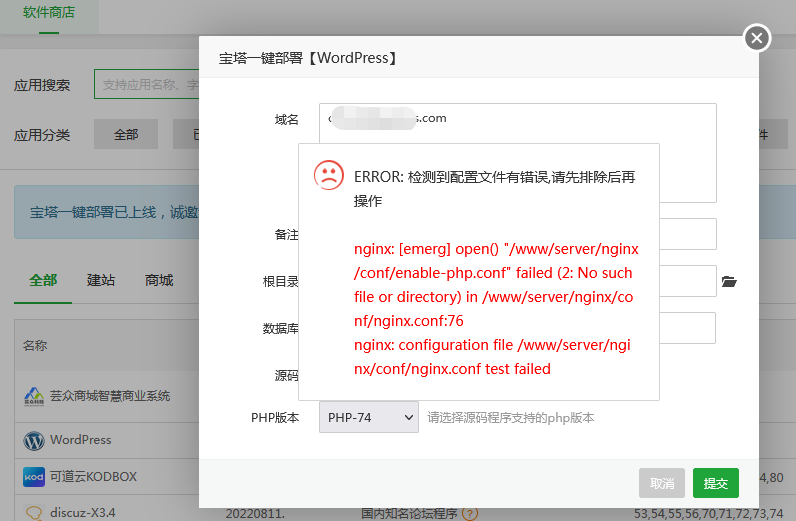Open root directory folder browser icon
Image resolution: width=796 pixels, height=521 pixels.
pyautogui.click(x=729, y=281)
